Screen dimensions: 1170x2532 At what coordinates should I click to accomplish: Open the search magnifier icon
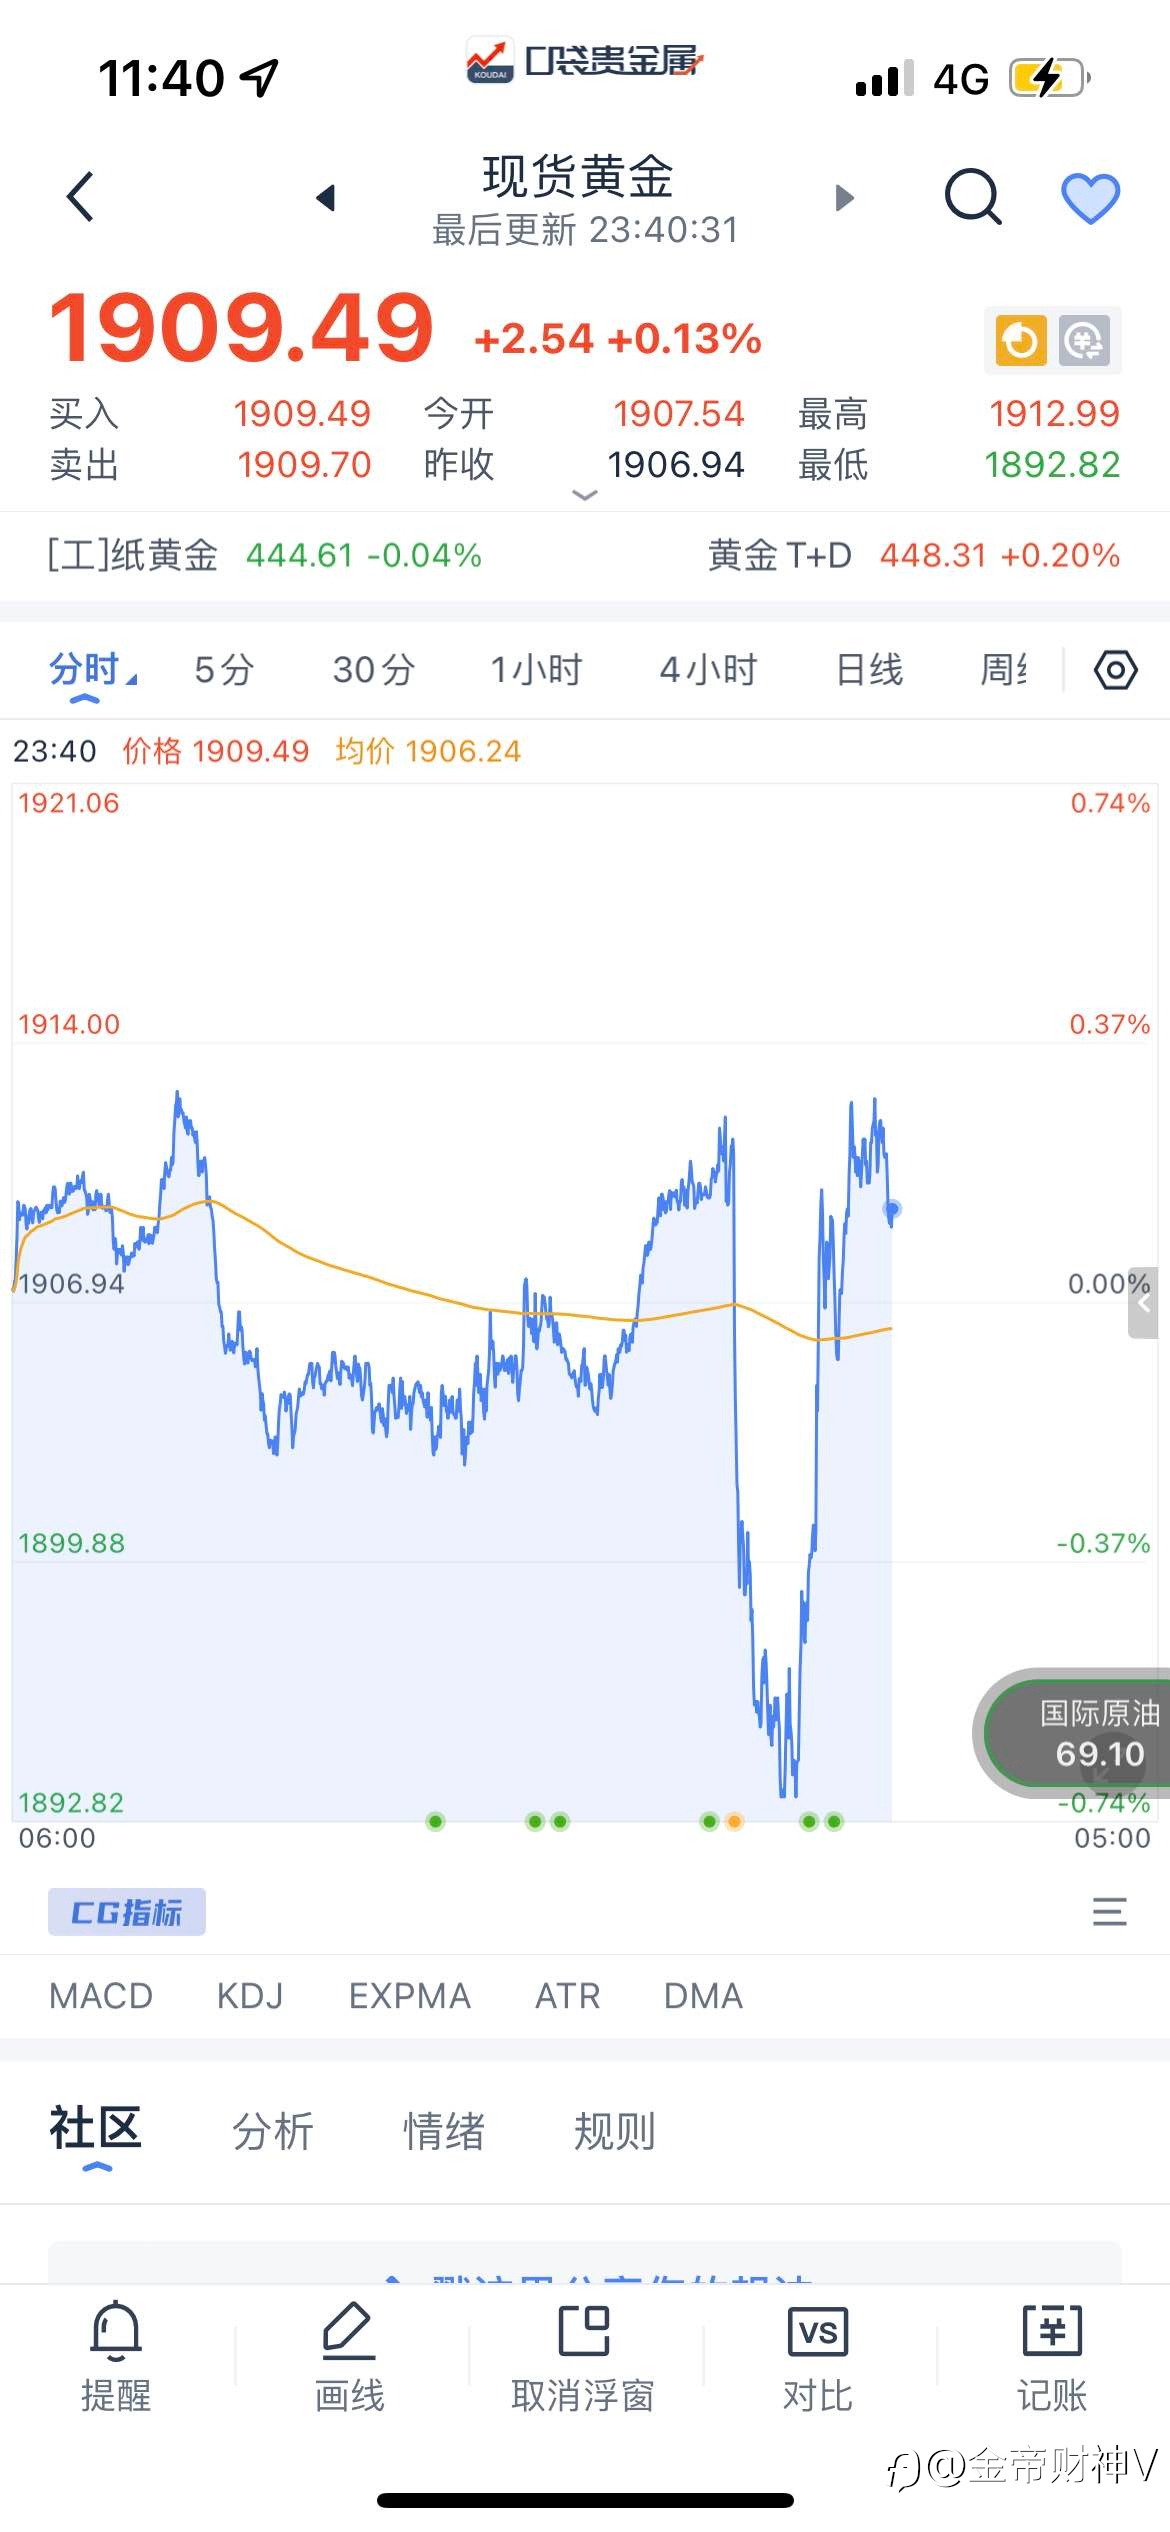coord(973,196)
